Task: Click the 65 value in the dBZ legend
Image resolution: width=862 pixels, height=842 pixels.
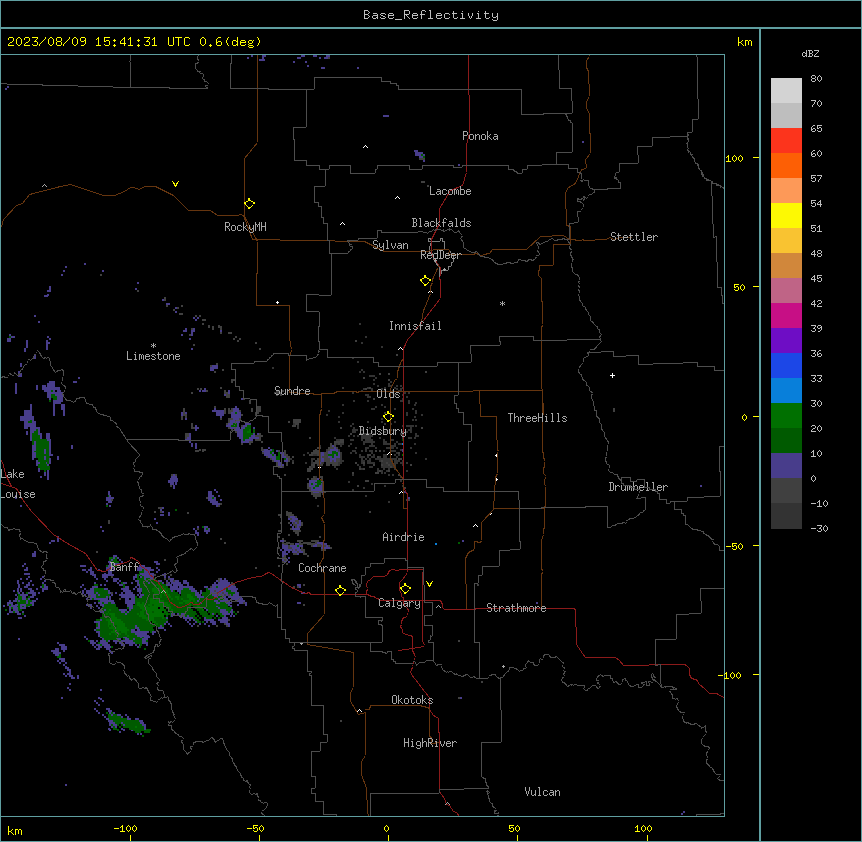Action: point(816,128)
